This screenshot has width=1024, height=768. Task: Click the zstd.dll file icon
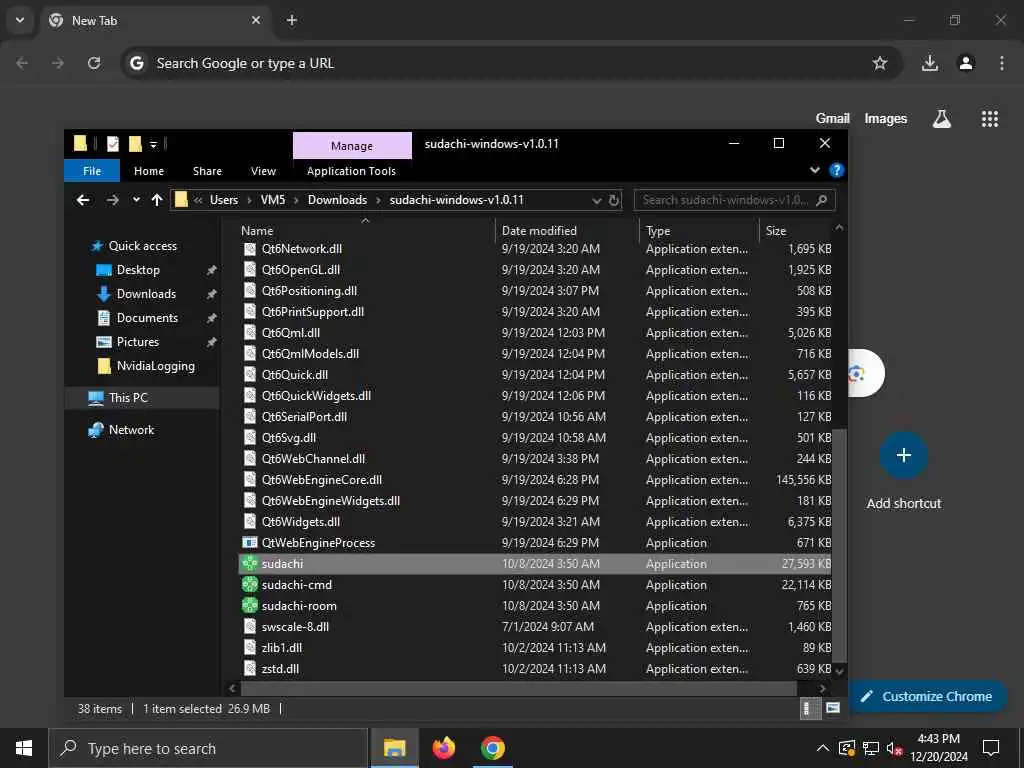coord(249,669)
